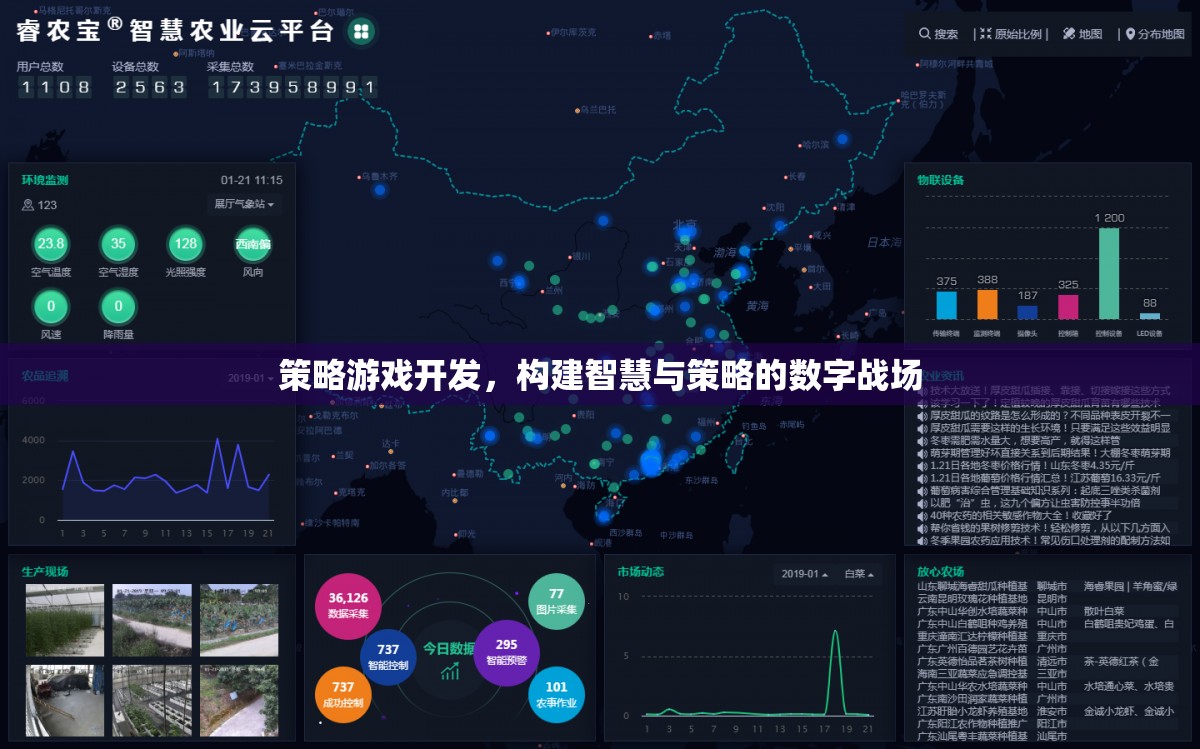Screen dimensions: 1200x749
Task: Click speaker icon for 厚皮甜瓜需要这样的生长环境 news
Action: click(922, 428)
